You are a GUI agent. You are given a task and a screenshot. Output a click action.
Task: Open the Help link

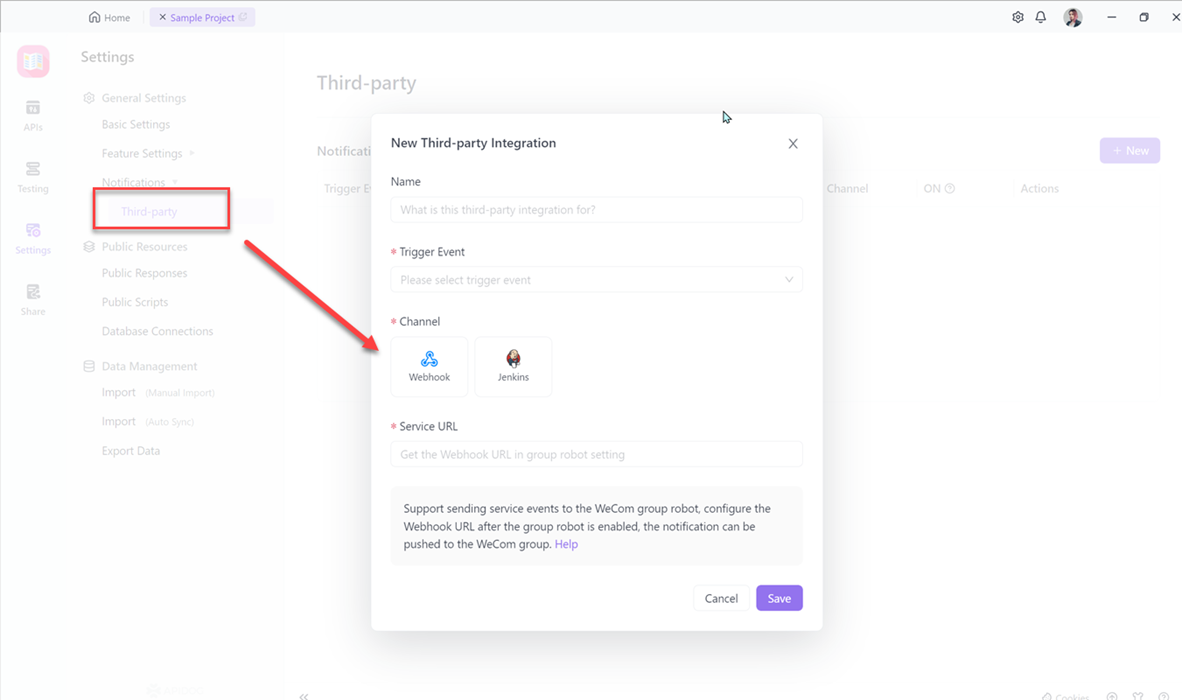pyautogui.click(x=566, y=544)
